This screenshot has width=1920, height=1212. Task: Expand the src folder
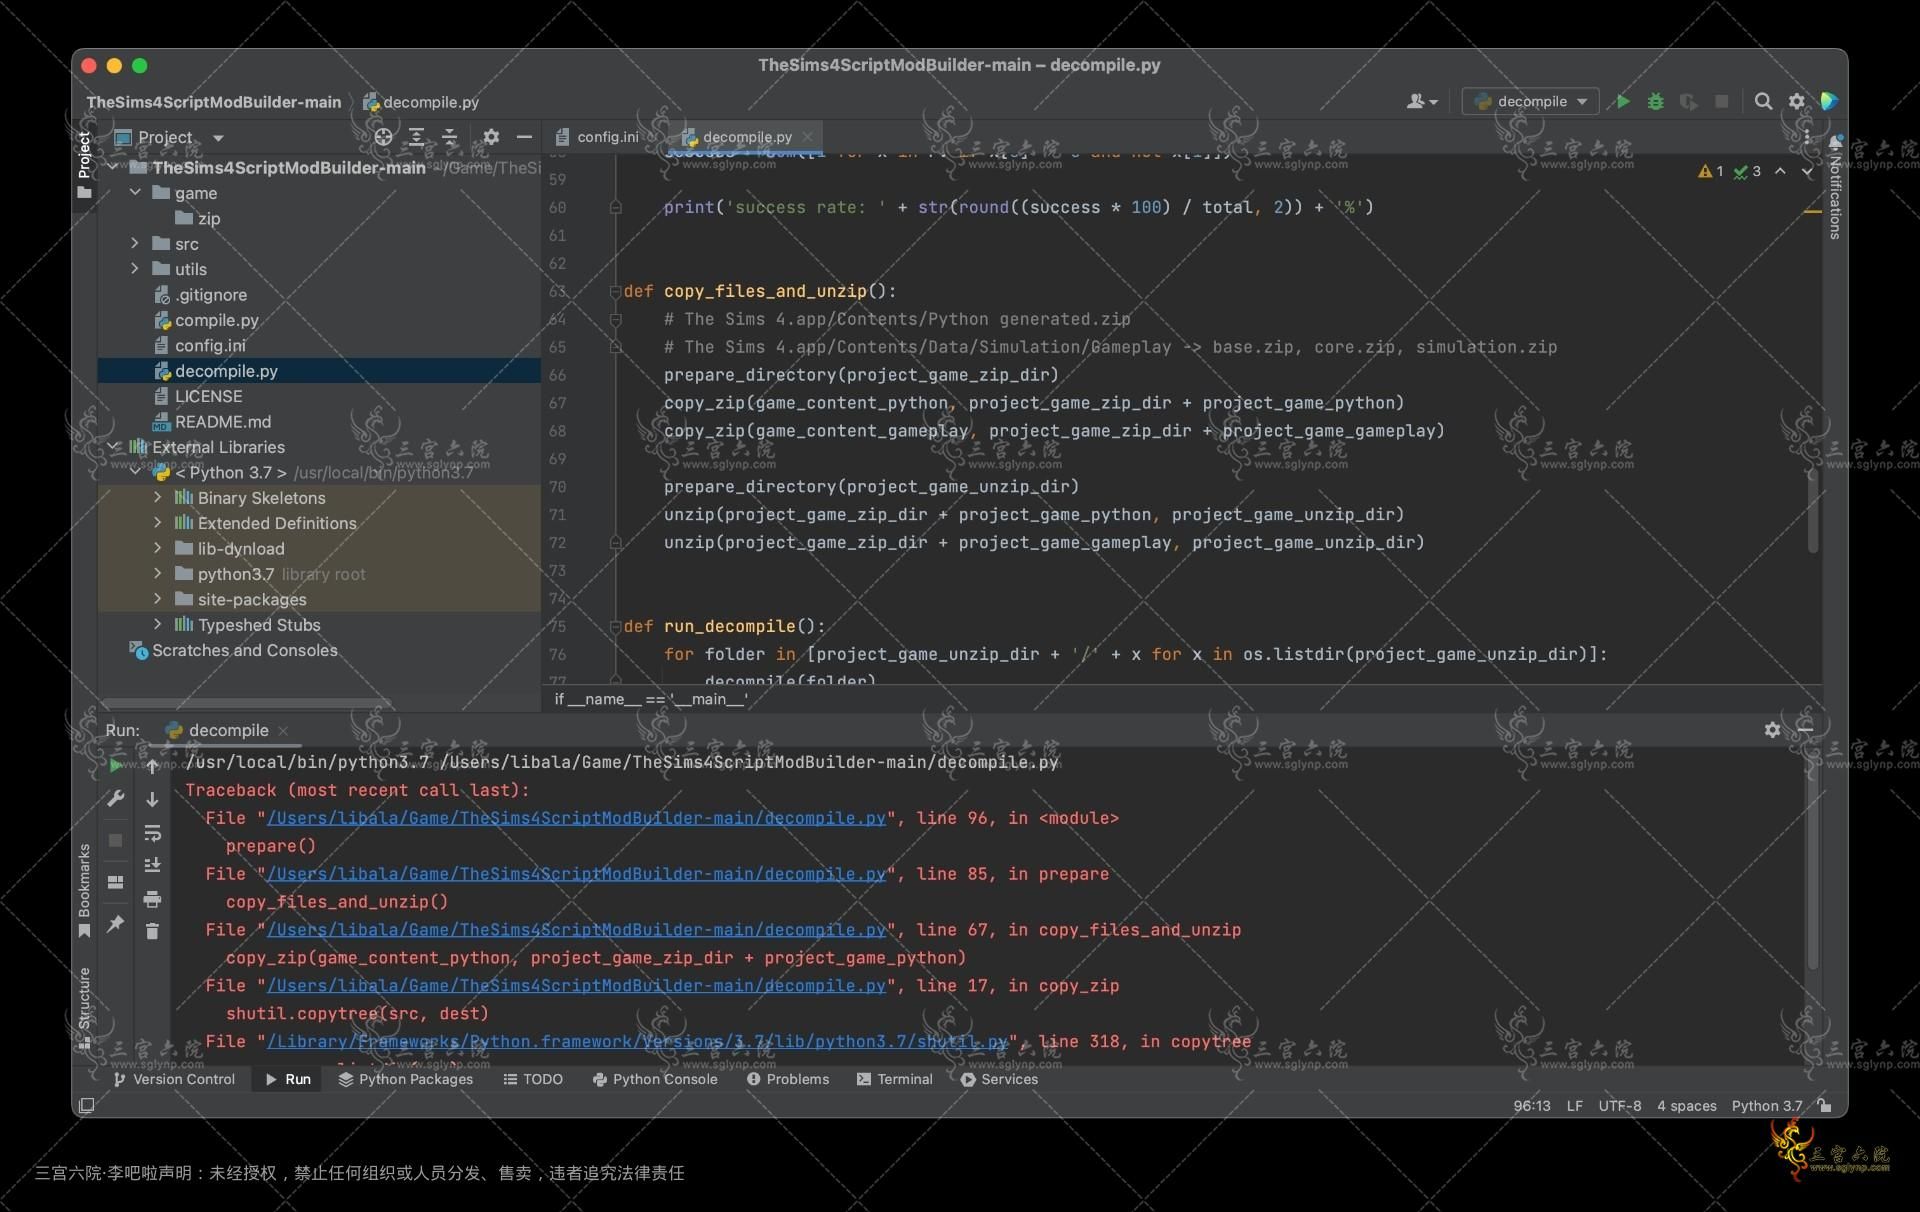pyautogui.click(x=135, y=243)
